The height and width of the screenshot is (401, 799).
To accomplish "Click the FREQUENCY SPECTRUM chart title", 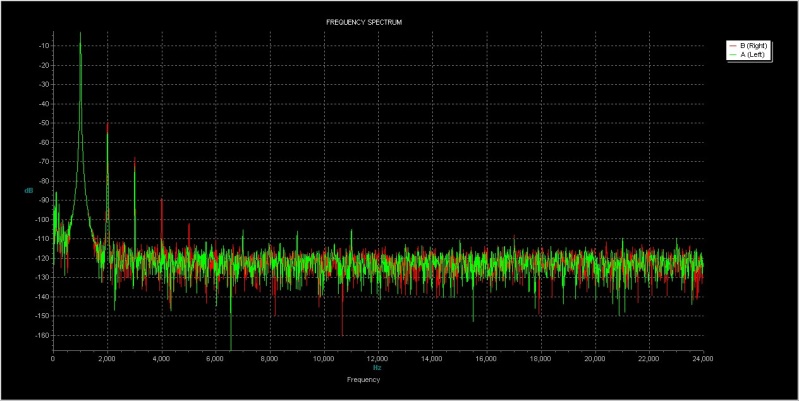I will coord(365,22).
